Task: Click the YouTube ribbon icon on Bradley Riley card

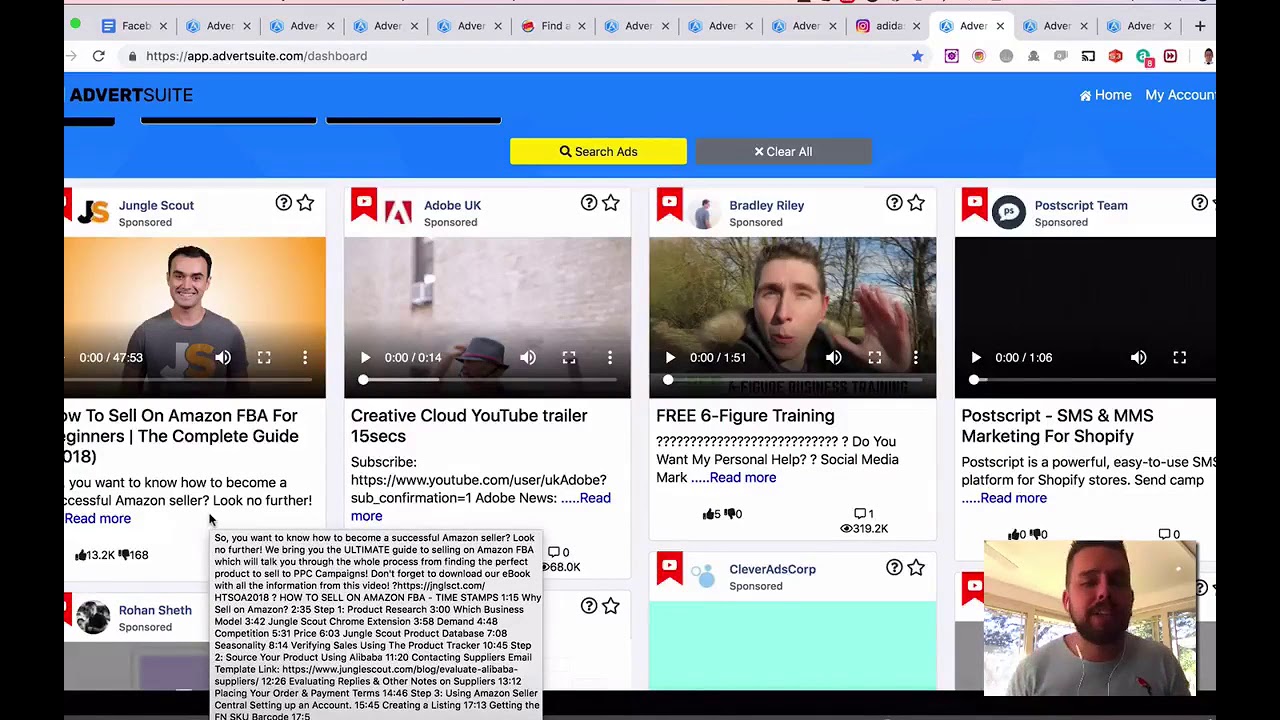Action: 669,204
